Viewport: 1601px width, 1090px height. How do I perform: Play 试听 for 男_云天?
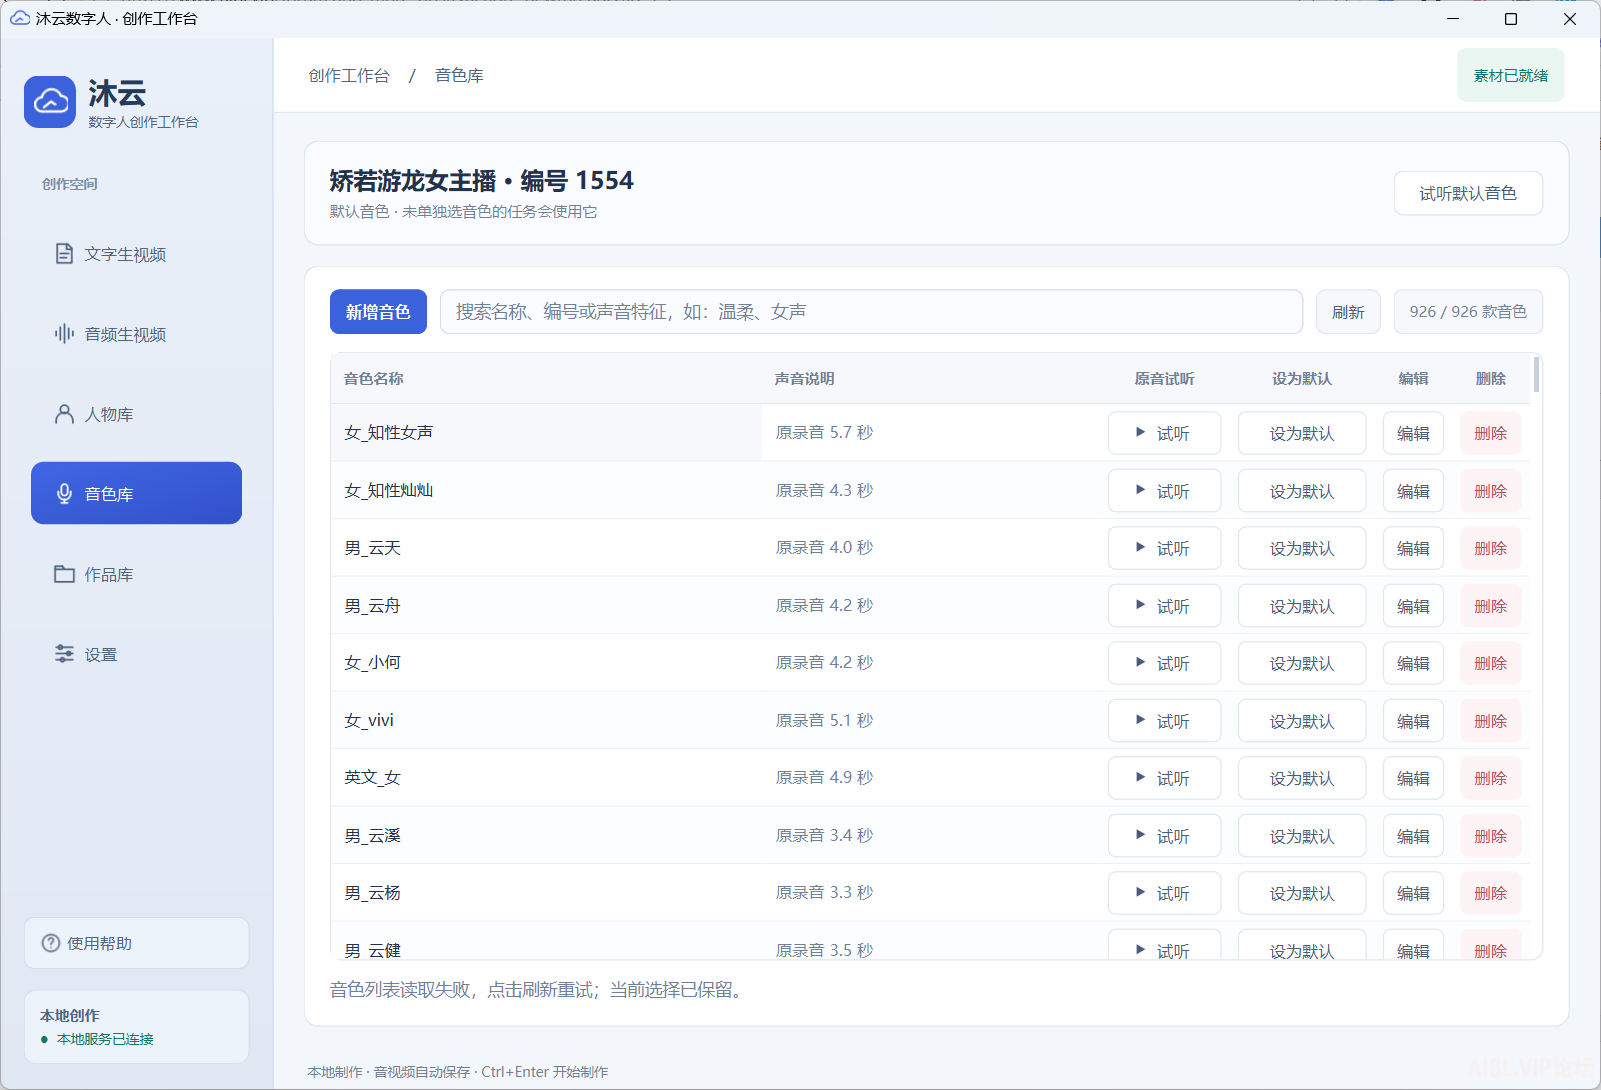[x=1164, y=548]
